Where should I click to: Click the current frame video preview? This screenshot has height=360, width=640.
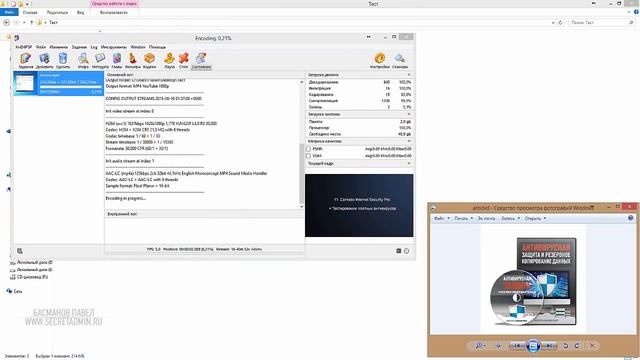(359, 205)
